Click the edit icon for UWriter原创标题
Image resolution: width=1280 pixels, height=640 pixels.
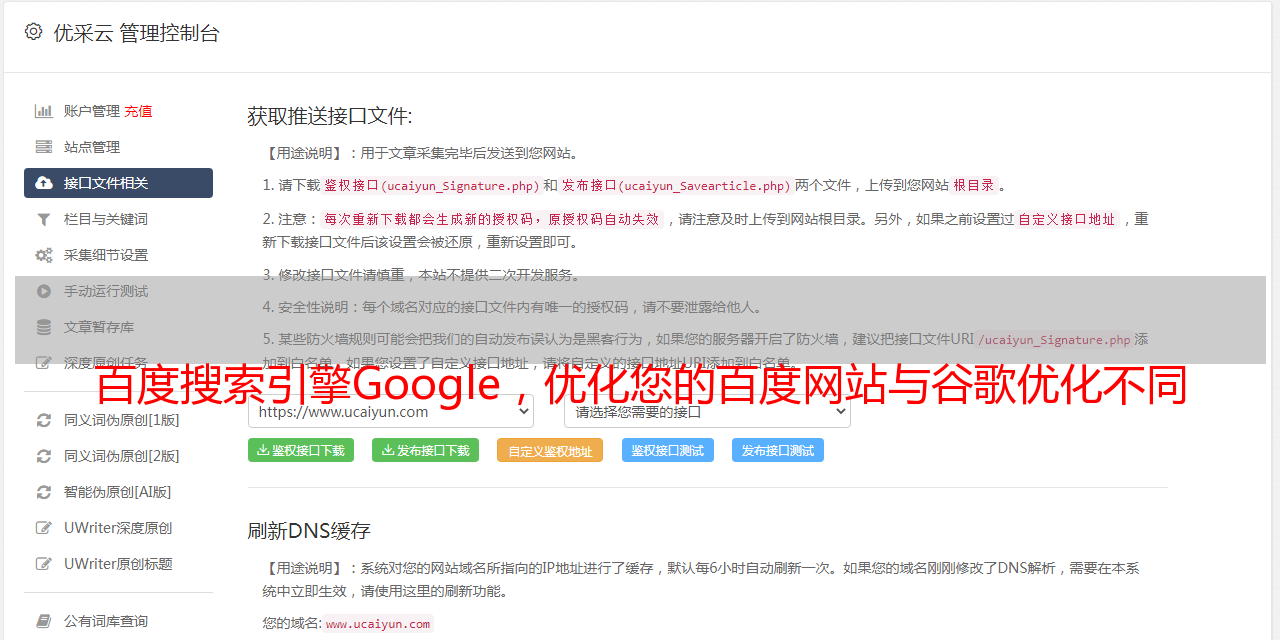43,564
